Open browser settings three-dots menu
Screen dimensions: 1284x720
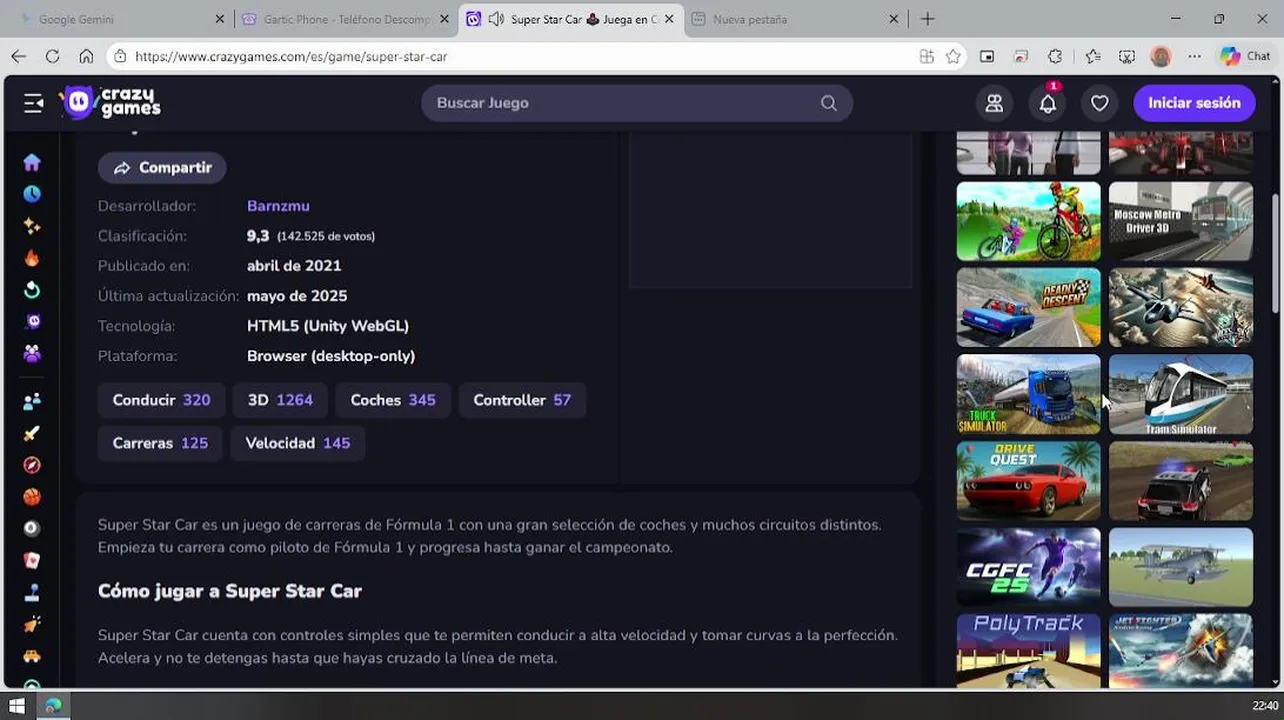1194,57
